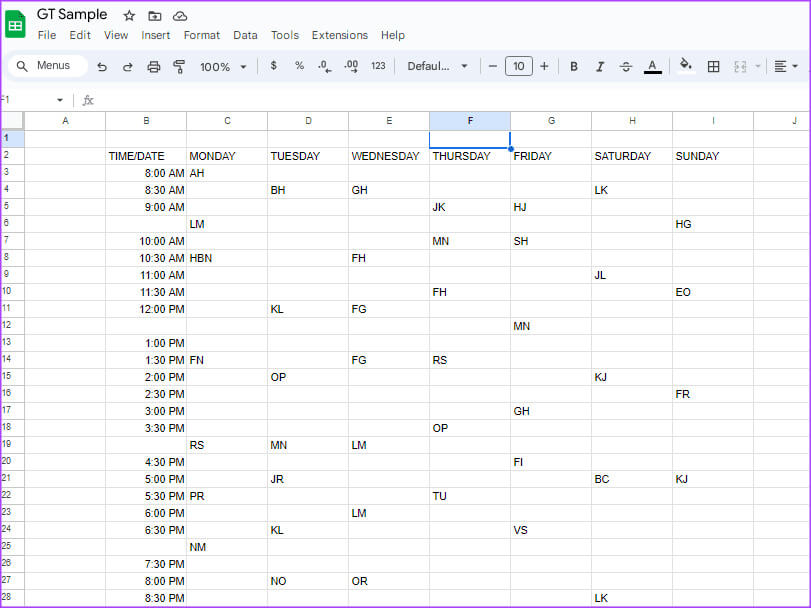Select the THURSDAY header cell
Image resolution: width=811 pixels, height=608 pixels.
tap(469, 156)
